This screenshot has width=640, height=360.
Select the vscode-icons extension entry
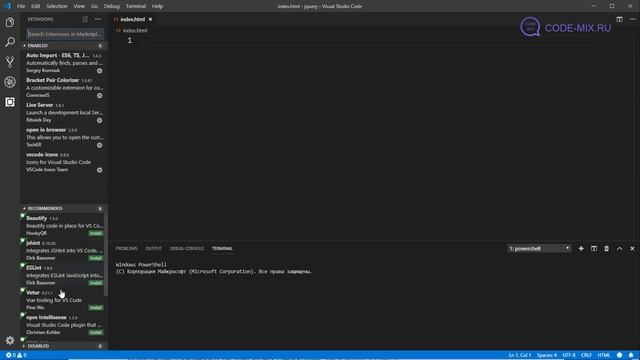64,162
